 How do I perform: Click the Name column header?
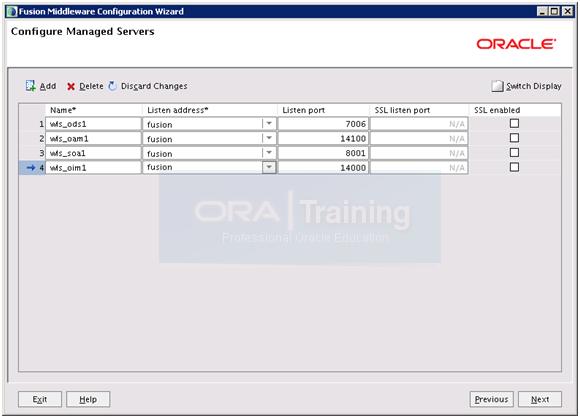click(x=94, y=110)
